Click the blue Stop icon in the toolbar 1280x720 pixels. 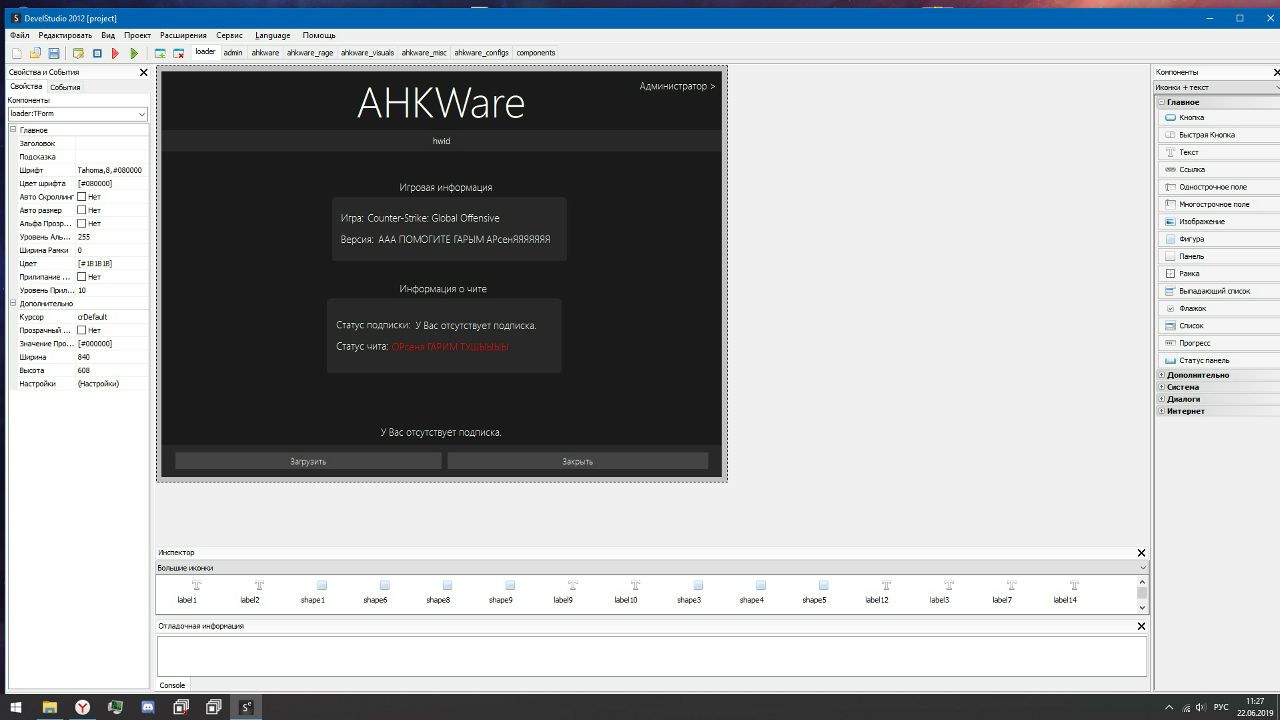(x=97, y=53)
